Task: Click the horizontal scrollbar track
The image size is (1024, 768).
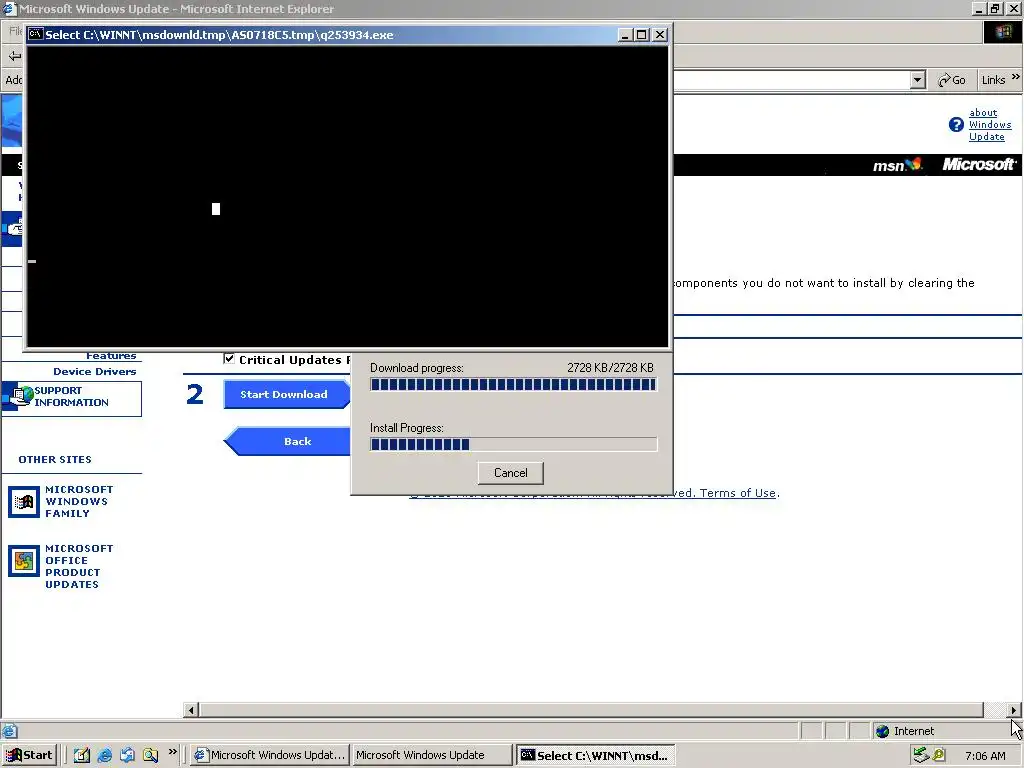Action: [995, 710]
